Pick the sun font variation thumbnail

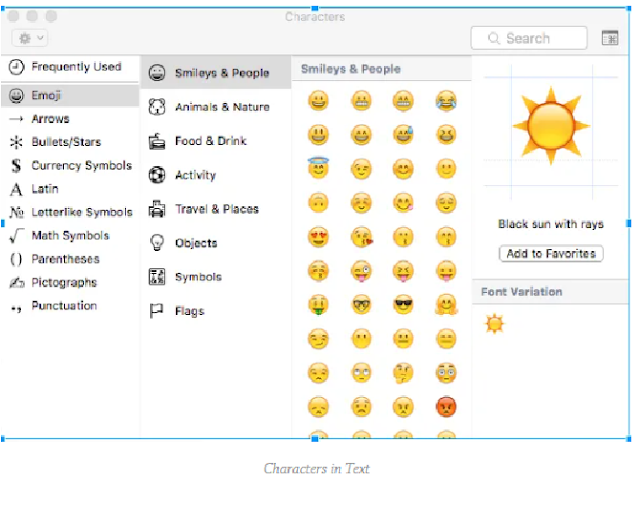click(494, 324)
